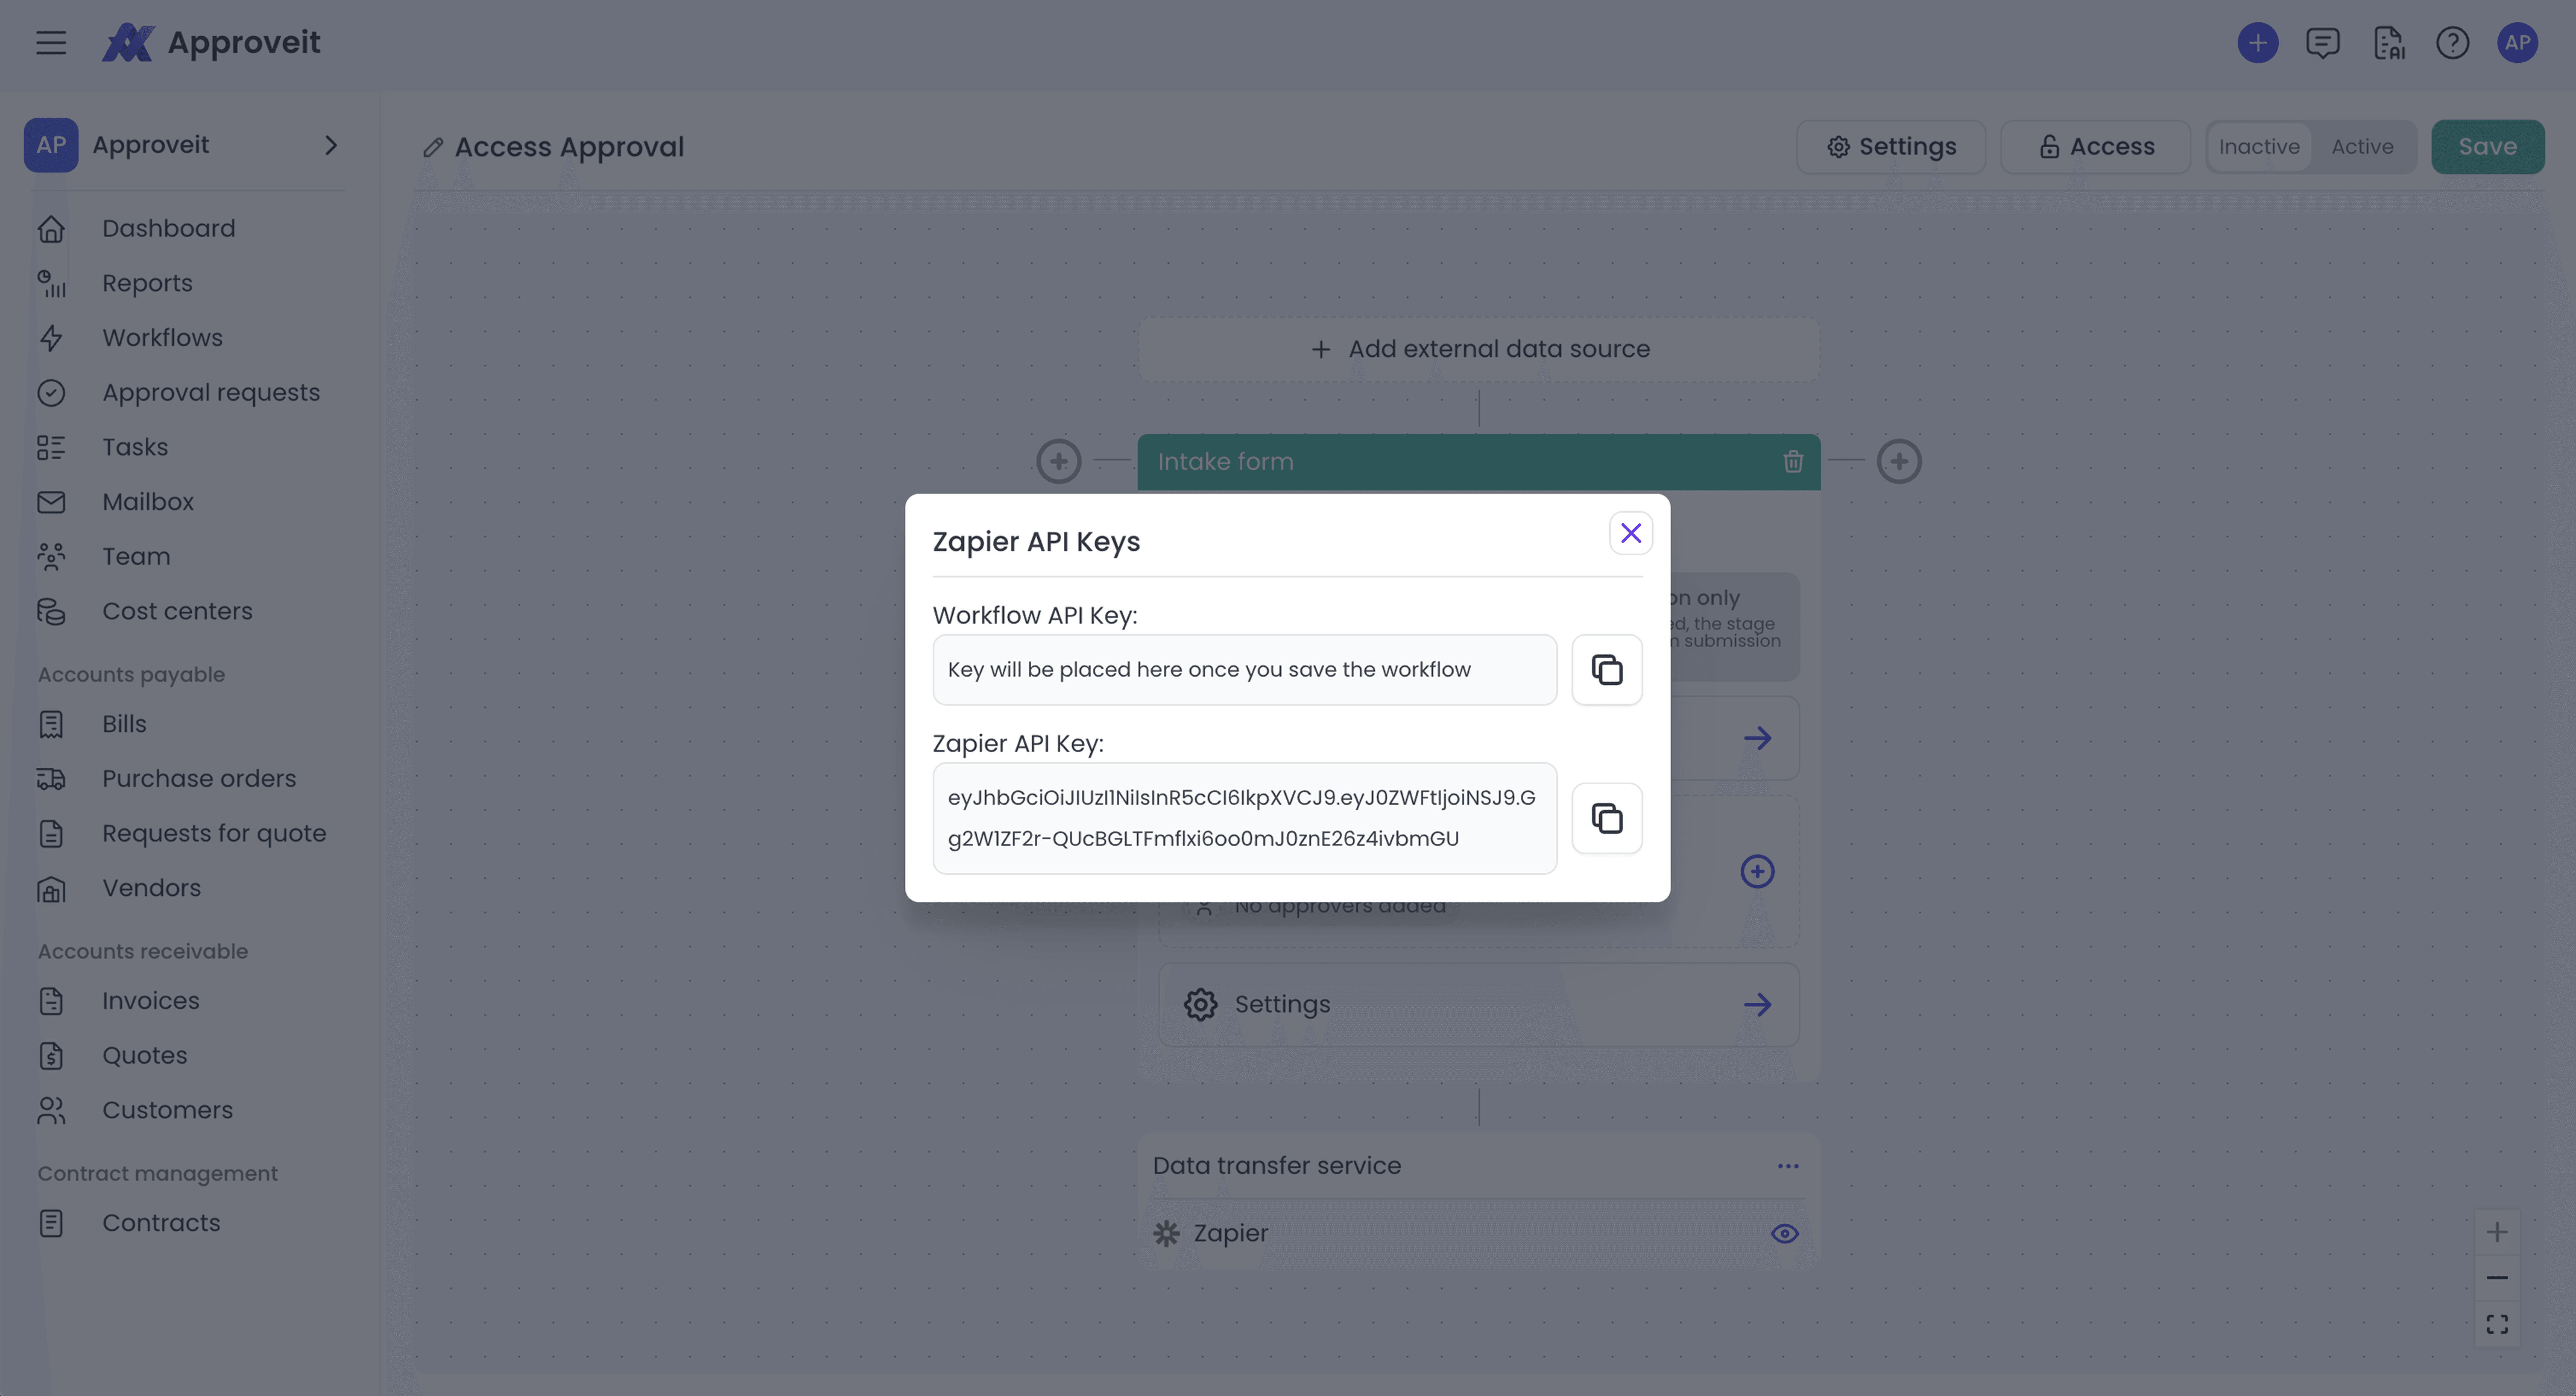Open Contracts
2576x1396 pixels.
[x=161, y=1223]
